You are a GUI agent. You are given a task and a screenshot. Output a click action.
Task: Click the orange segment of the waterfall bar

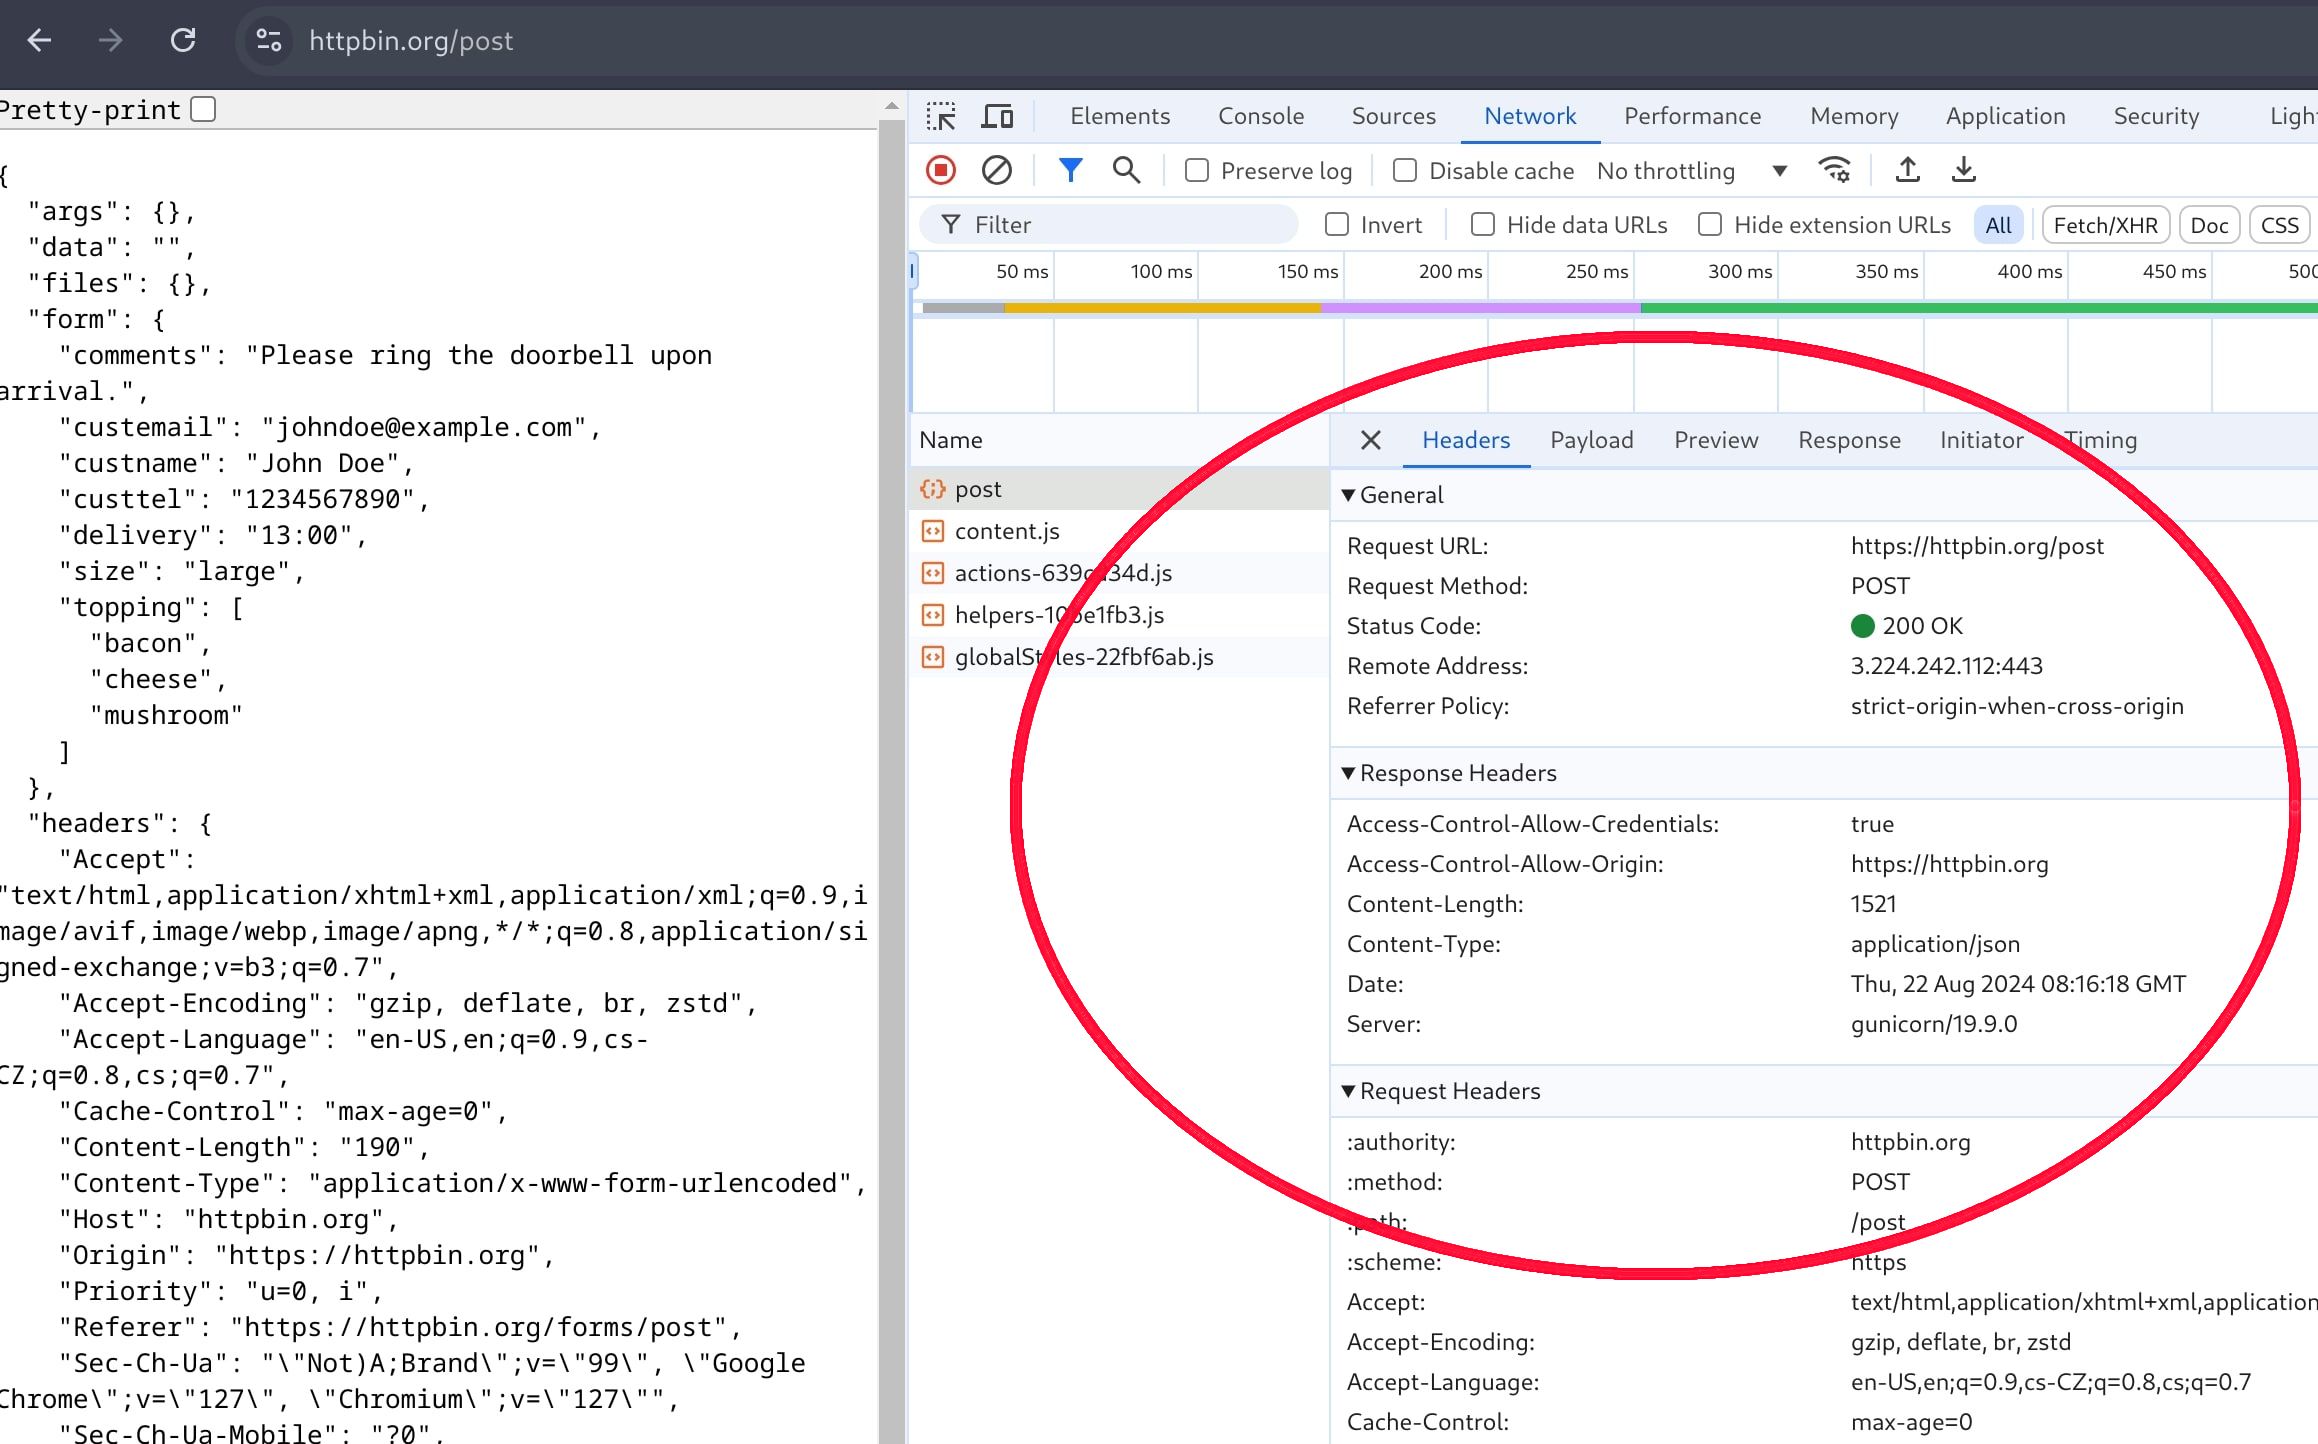tap(1162, 308)
